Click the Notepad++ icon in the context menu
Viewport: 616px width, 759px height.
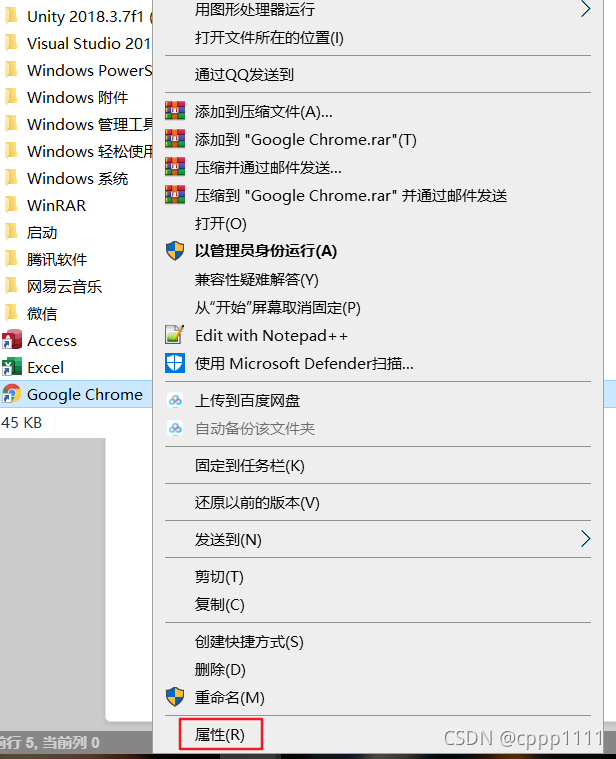tap(175, 334)
